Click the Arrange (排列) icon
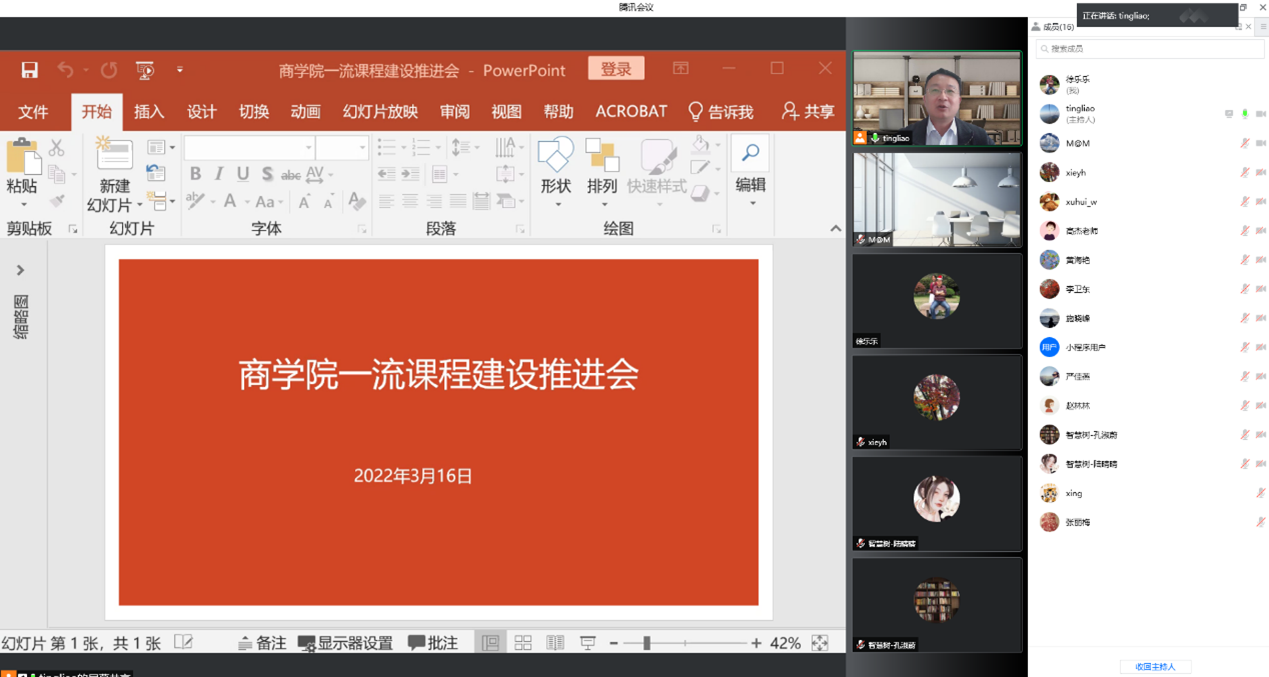Screen dimensions: 1269x677 pos(602,158)
